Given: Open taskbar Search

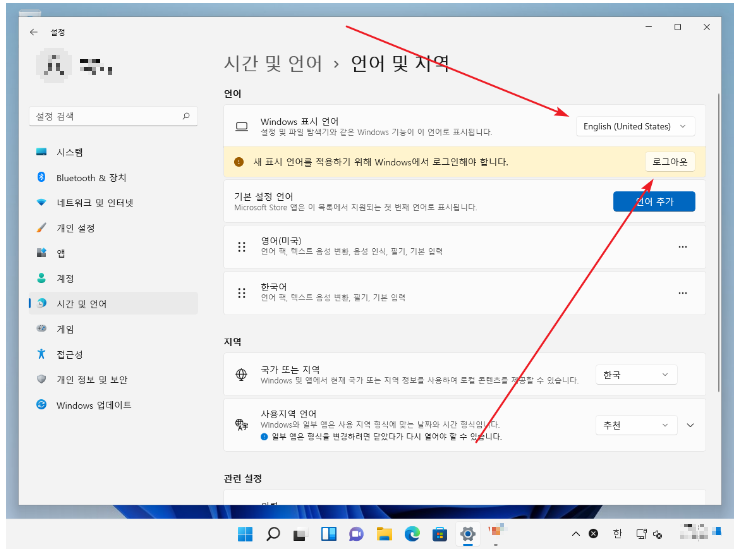Looking at the screenshot, I should pyautogui.click(x=273, y=534).
